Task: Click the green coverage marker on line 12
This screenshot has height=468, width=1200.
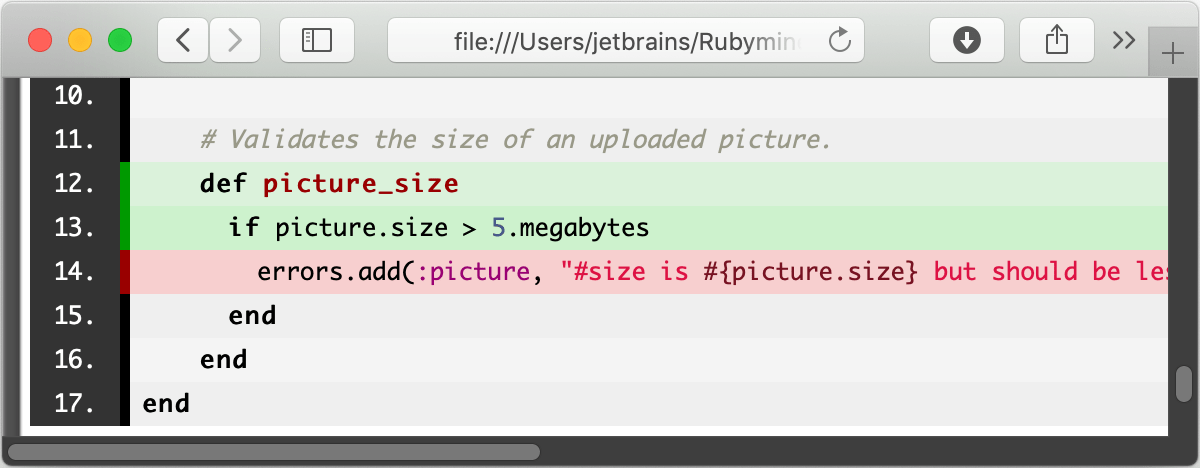Action: 124,184
